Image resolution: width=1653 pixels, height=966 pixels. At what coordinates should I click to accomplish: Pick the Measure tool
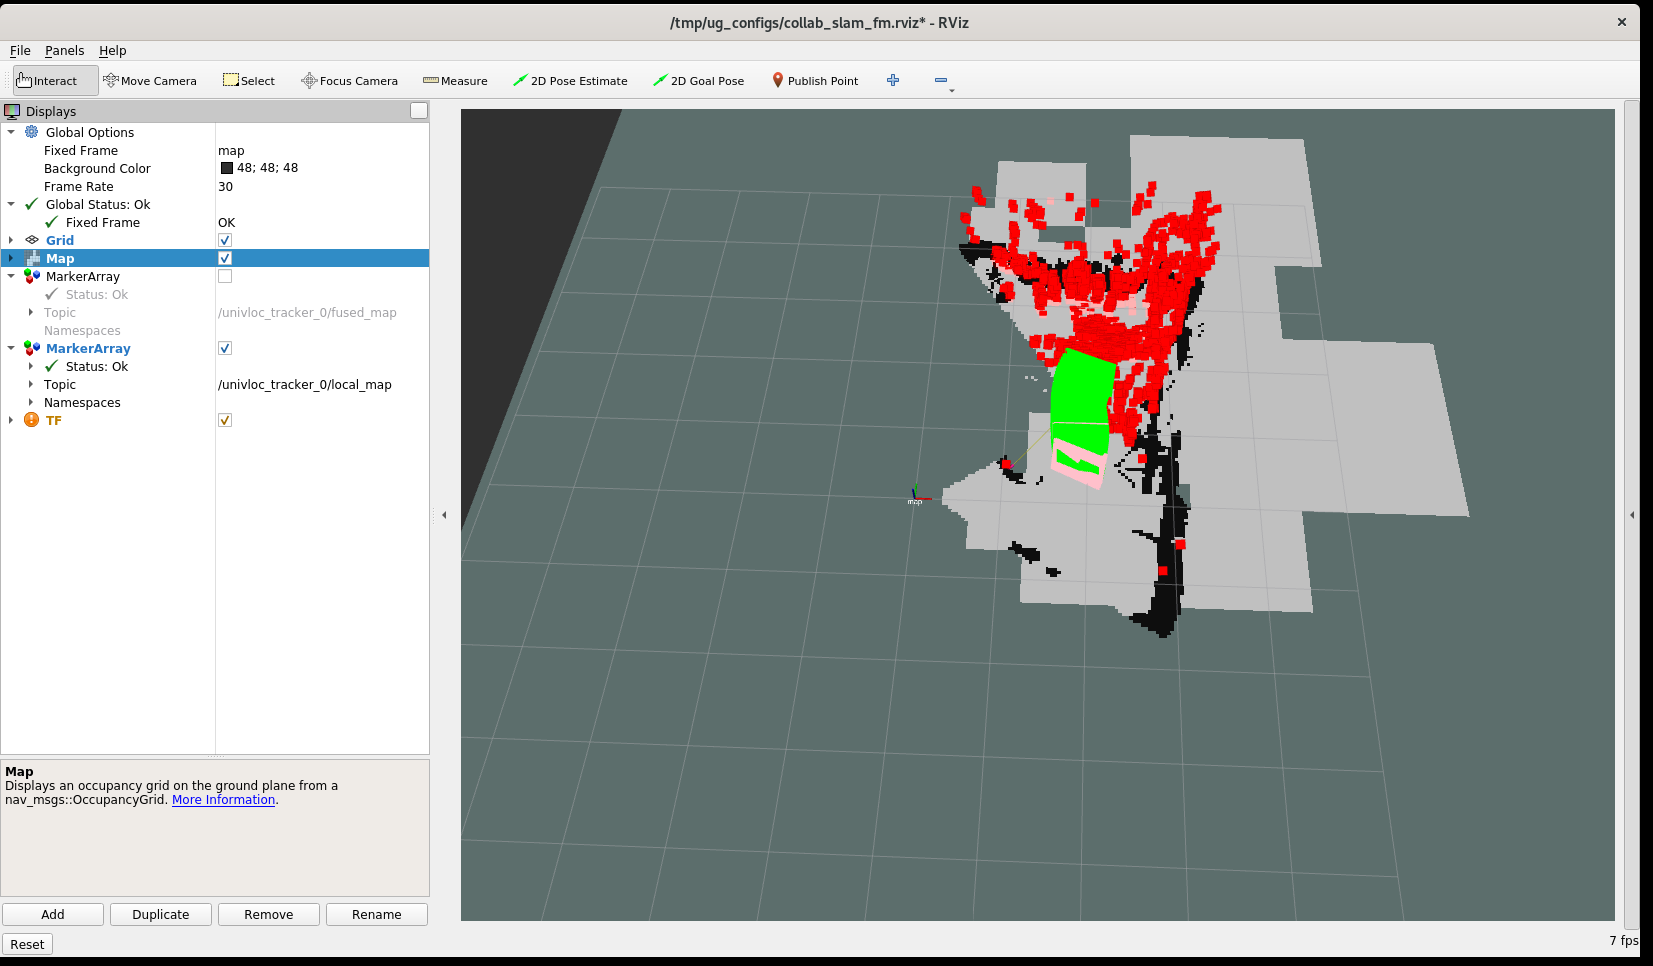[x=455, y=81]
